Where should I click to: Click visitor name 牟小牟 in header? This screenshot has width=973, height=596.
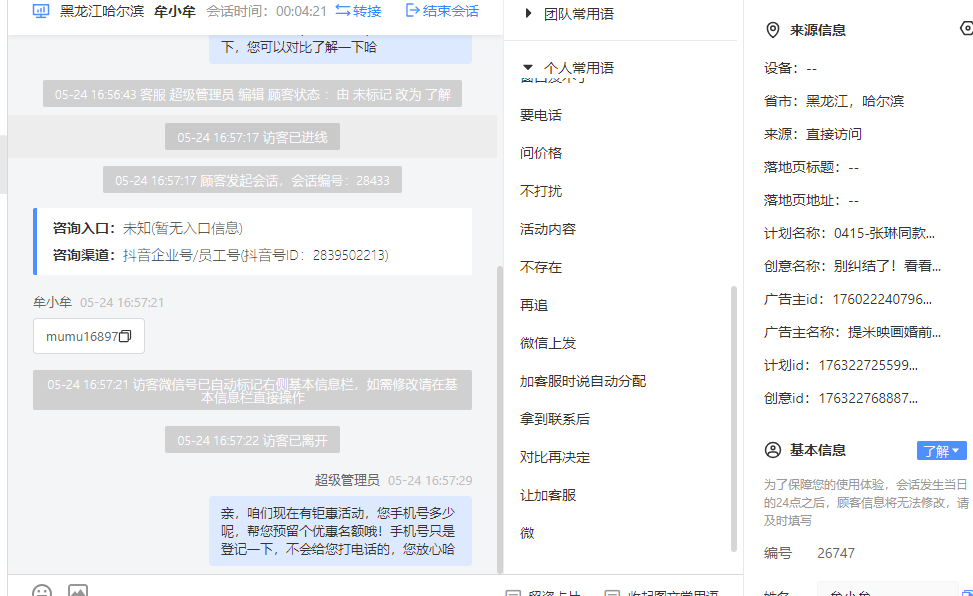click(174, 11)
